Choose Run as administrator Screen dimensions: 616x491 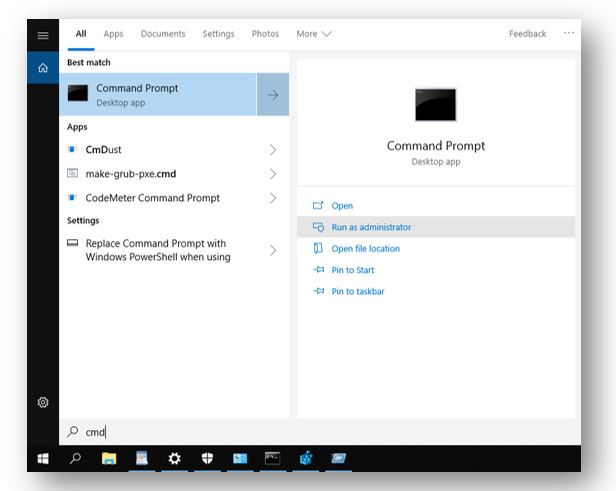pos(436,227)
